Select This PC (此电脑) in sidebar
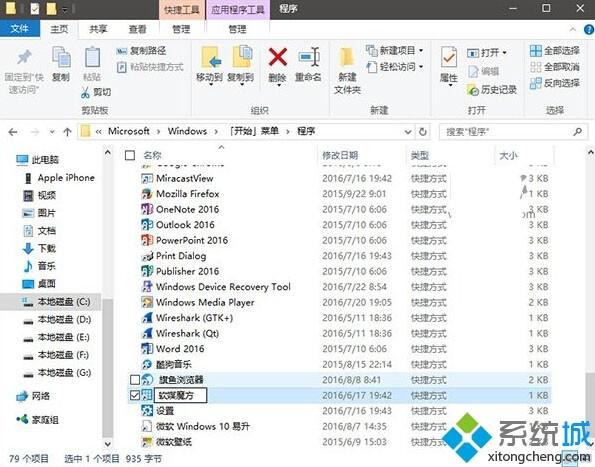Viewport: 595px width, 467px height. tap(37, 160)
